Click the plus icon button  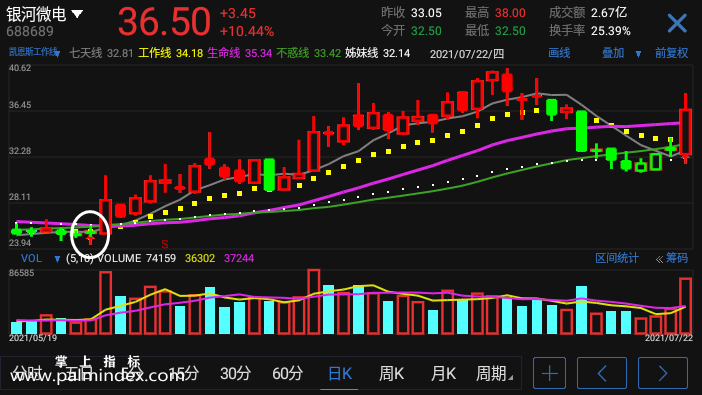(x=549, y=373)
